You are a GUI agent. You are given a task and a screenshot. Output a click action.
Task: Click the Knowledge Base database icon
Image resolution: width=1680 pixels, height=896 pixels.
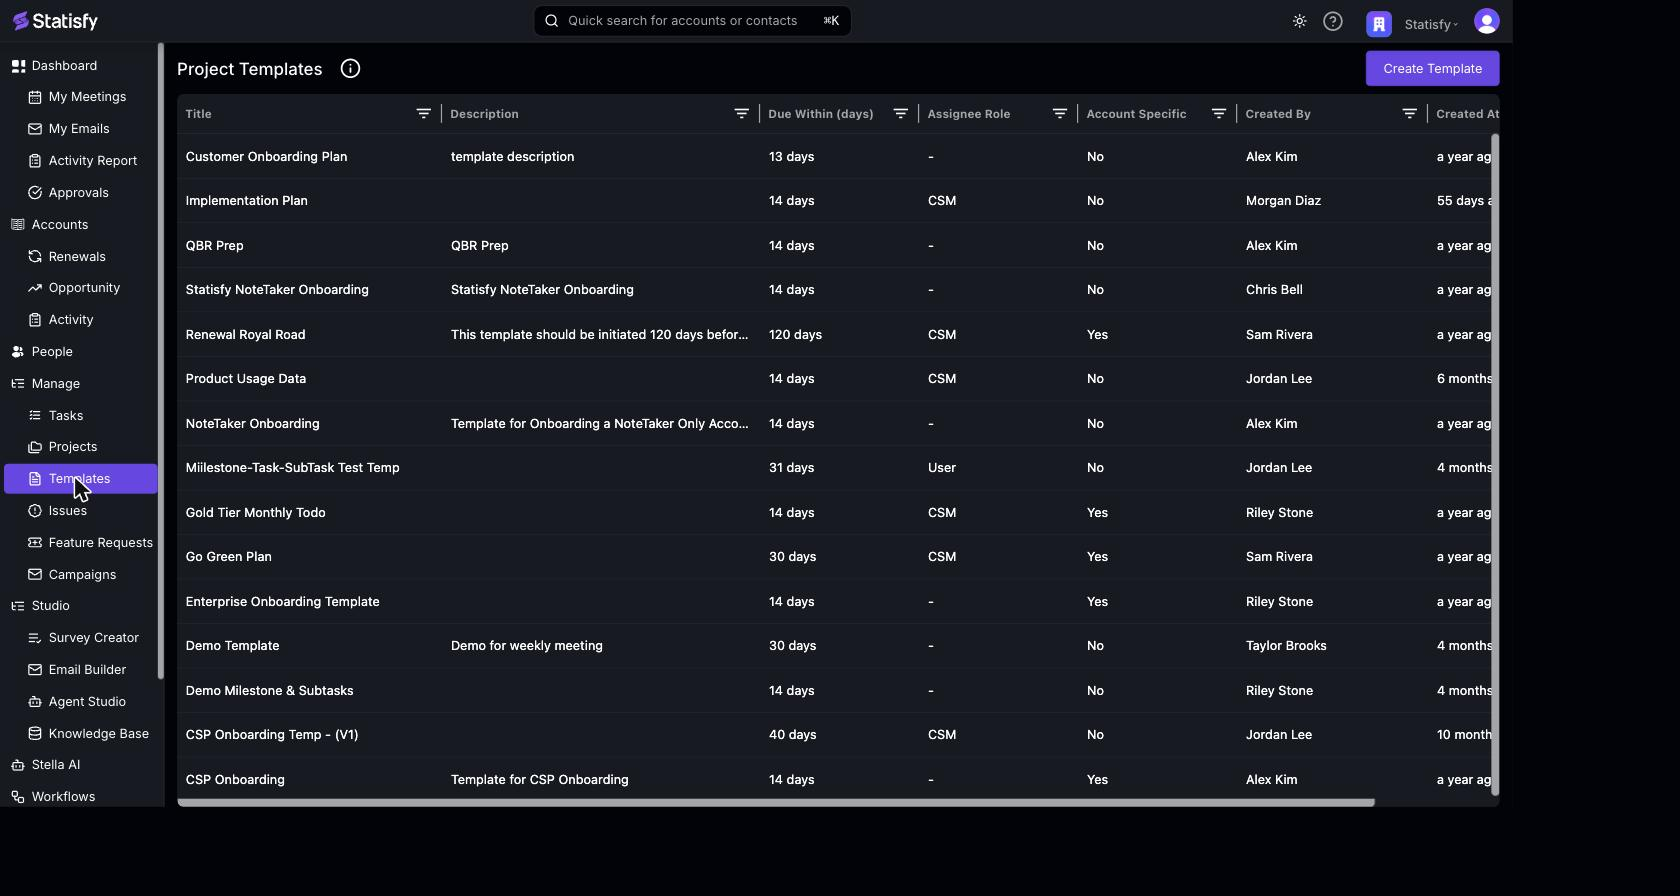tap(35, 734)
